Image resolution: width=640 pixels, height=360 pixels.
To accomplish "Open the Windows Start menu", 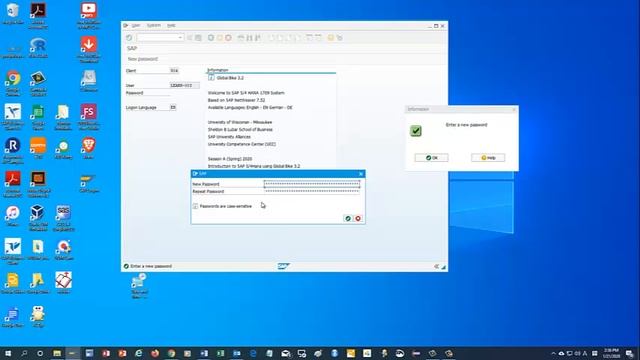I will (x=8, y=353).
